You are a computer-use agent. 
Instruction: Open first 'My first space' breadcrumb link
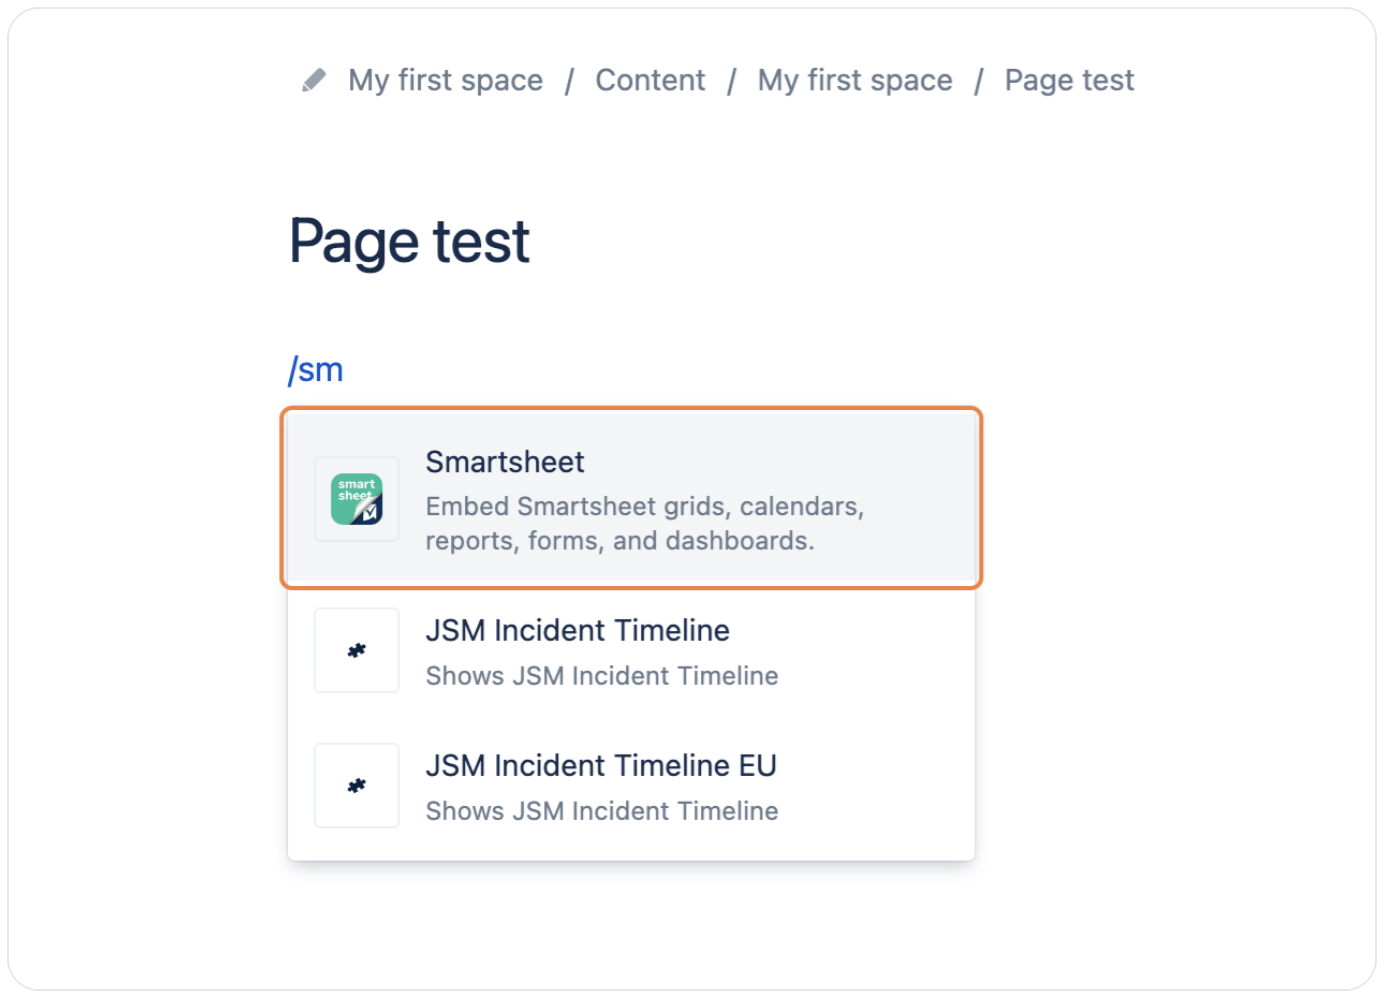click(x=446, y=80)
